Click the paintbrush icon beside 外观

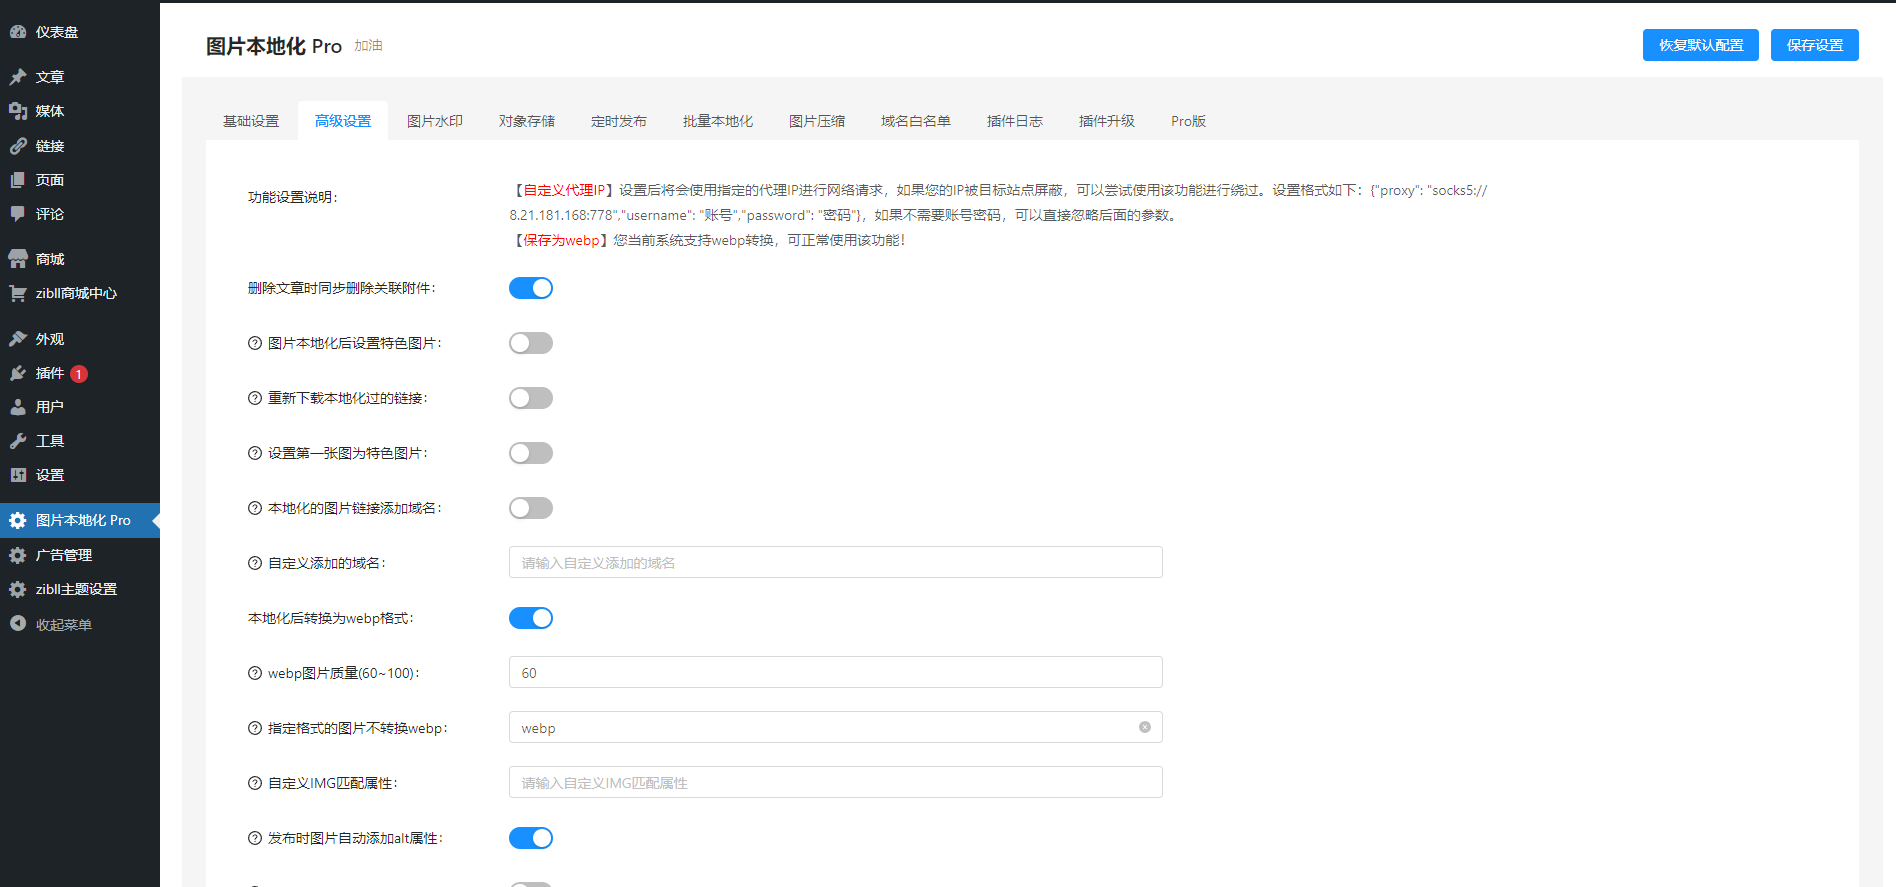coord(18,339)
